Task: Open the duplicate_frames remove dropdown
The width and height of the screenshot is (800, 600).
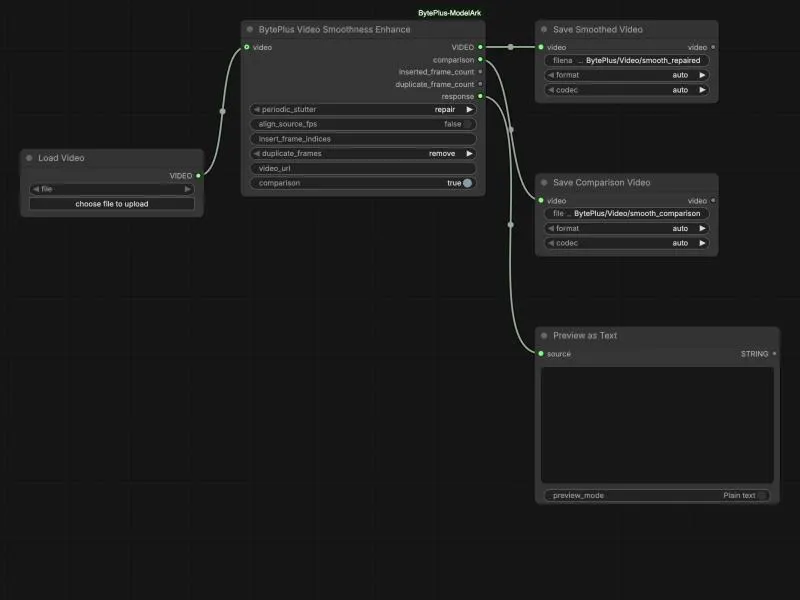Action: tap(363, 154)
